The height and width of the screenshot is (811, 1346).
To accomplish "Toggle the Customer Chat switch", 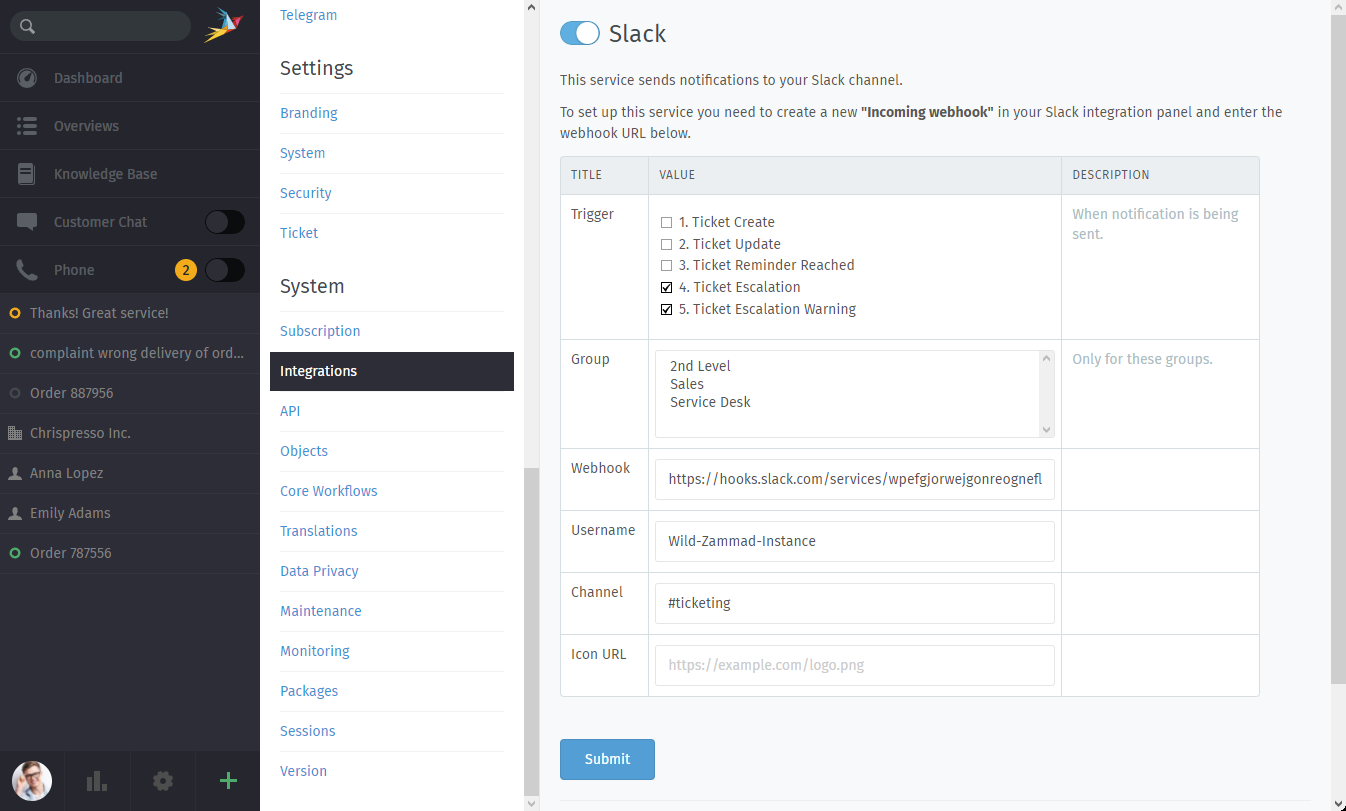I will (225, 222).
